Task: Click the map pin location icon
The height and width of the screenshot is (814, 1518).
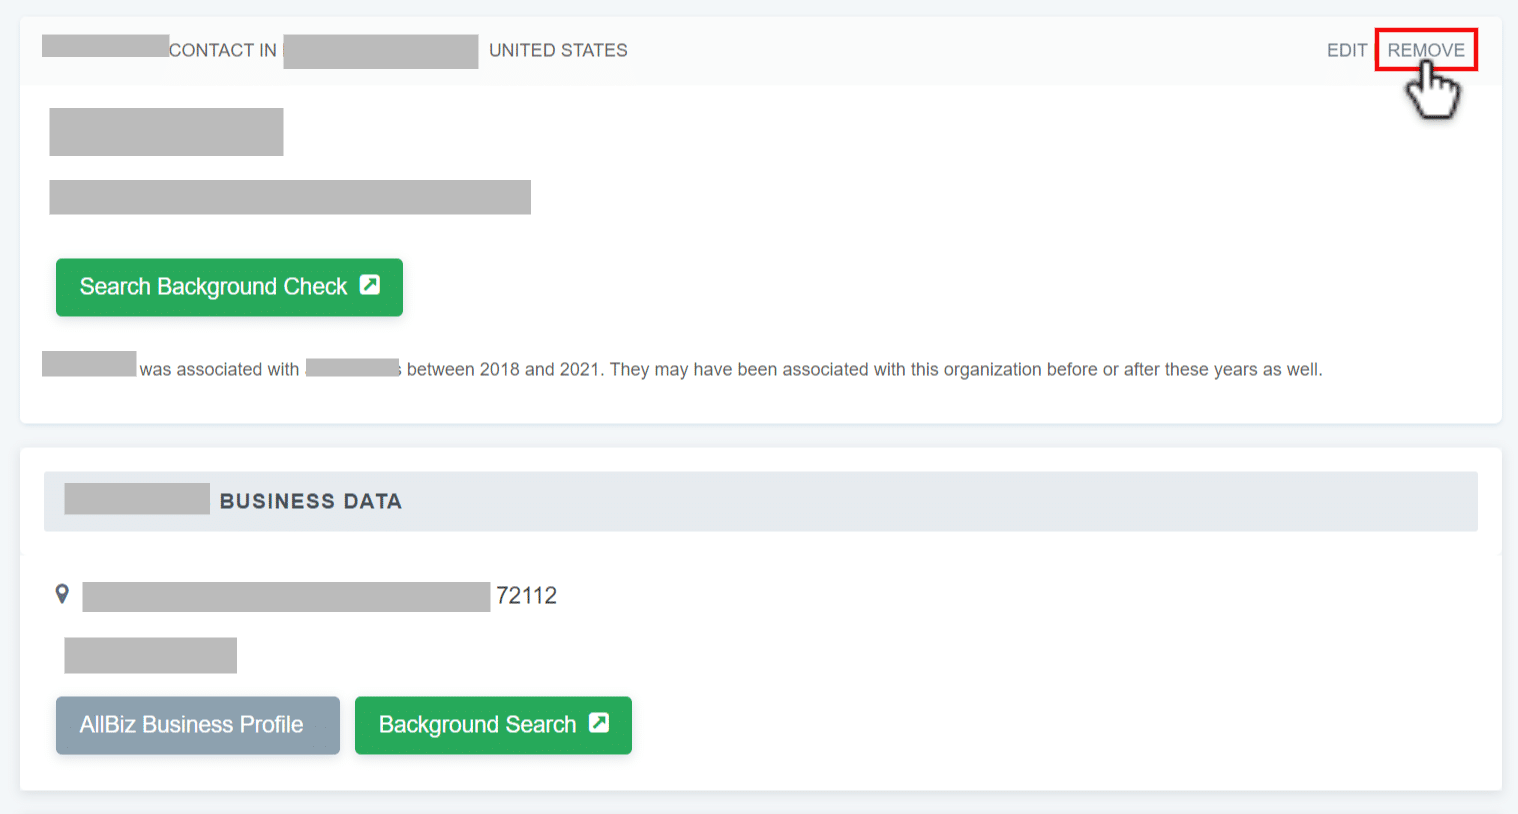Action: pyautogui.click(x=62, y=594)
